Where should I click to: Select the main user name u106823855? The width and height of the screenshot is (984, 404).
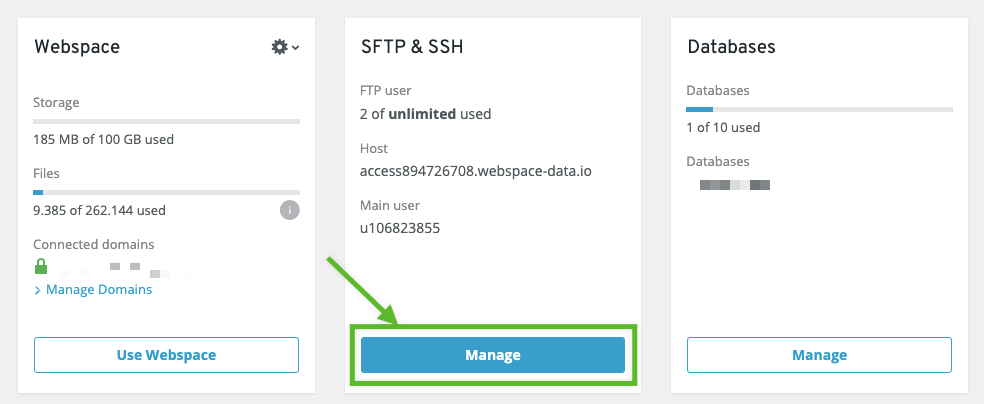tap(399, 228)
